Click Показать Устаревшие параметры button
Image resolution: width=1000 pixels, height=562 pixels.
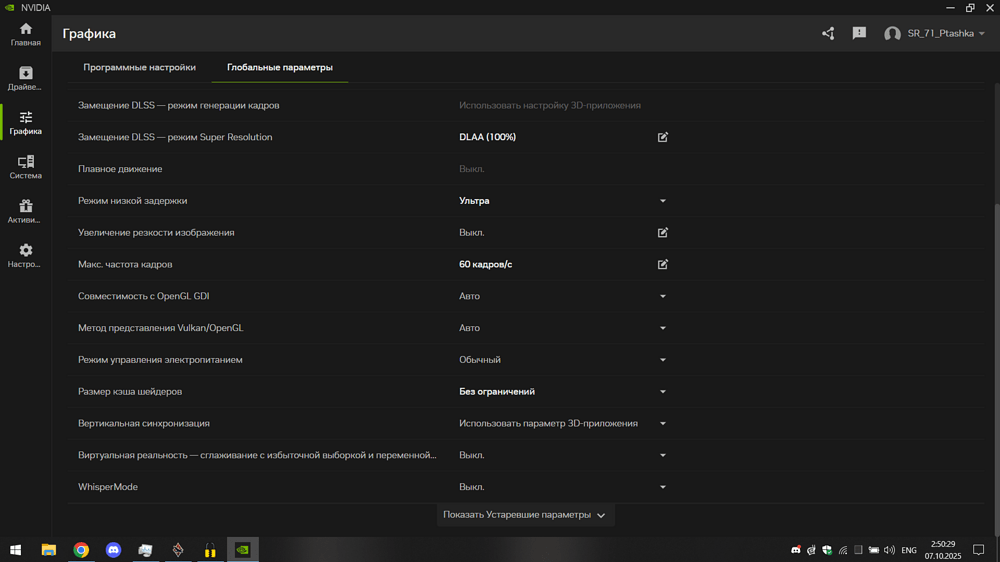click(x=524, y=515)
